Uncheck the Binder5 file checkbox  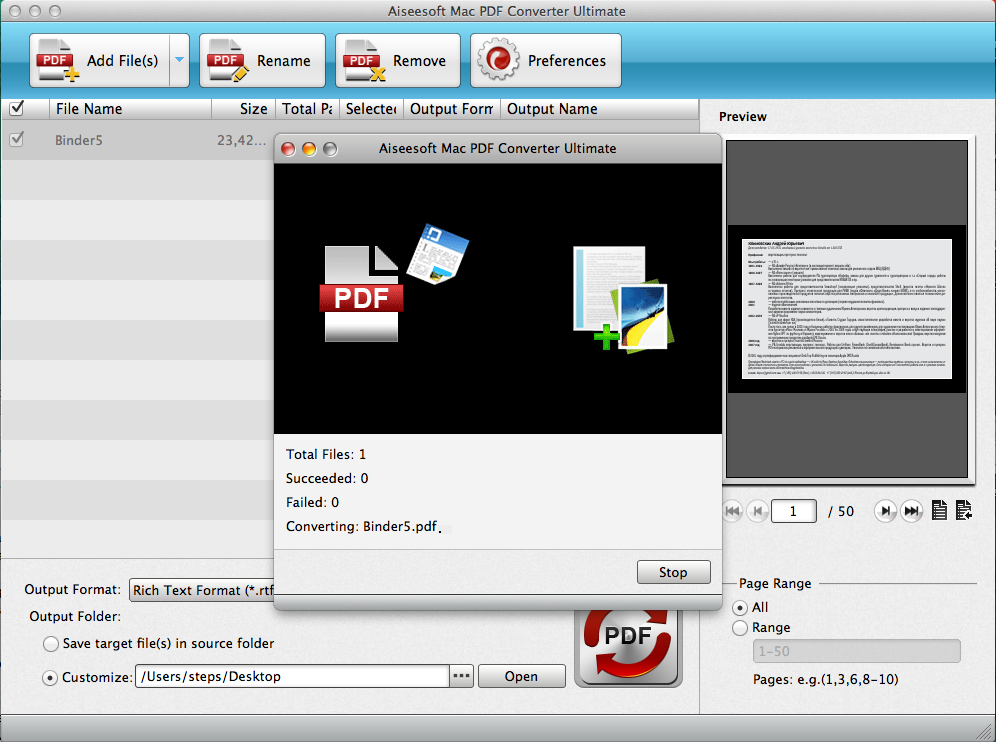point(16,140)
